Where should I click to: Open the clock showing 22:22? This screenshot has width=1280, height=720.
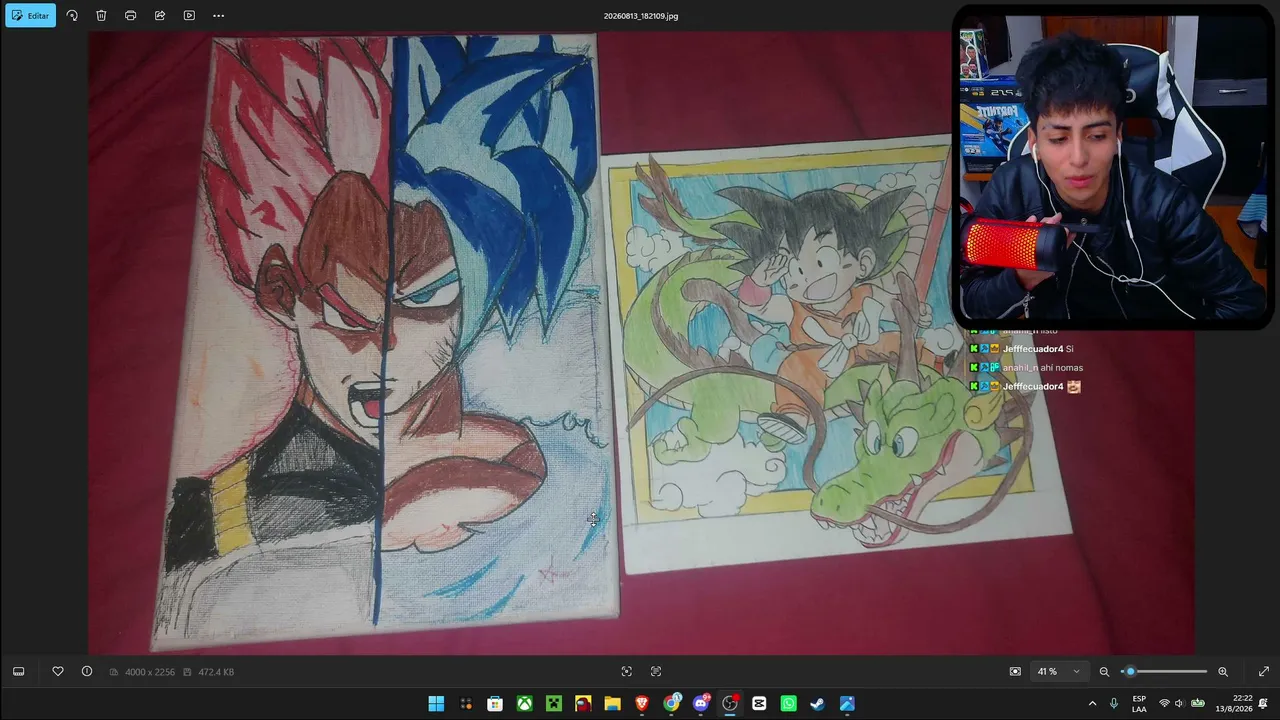pyautogui.click(x=1234, y=704)
